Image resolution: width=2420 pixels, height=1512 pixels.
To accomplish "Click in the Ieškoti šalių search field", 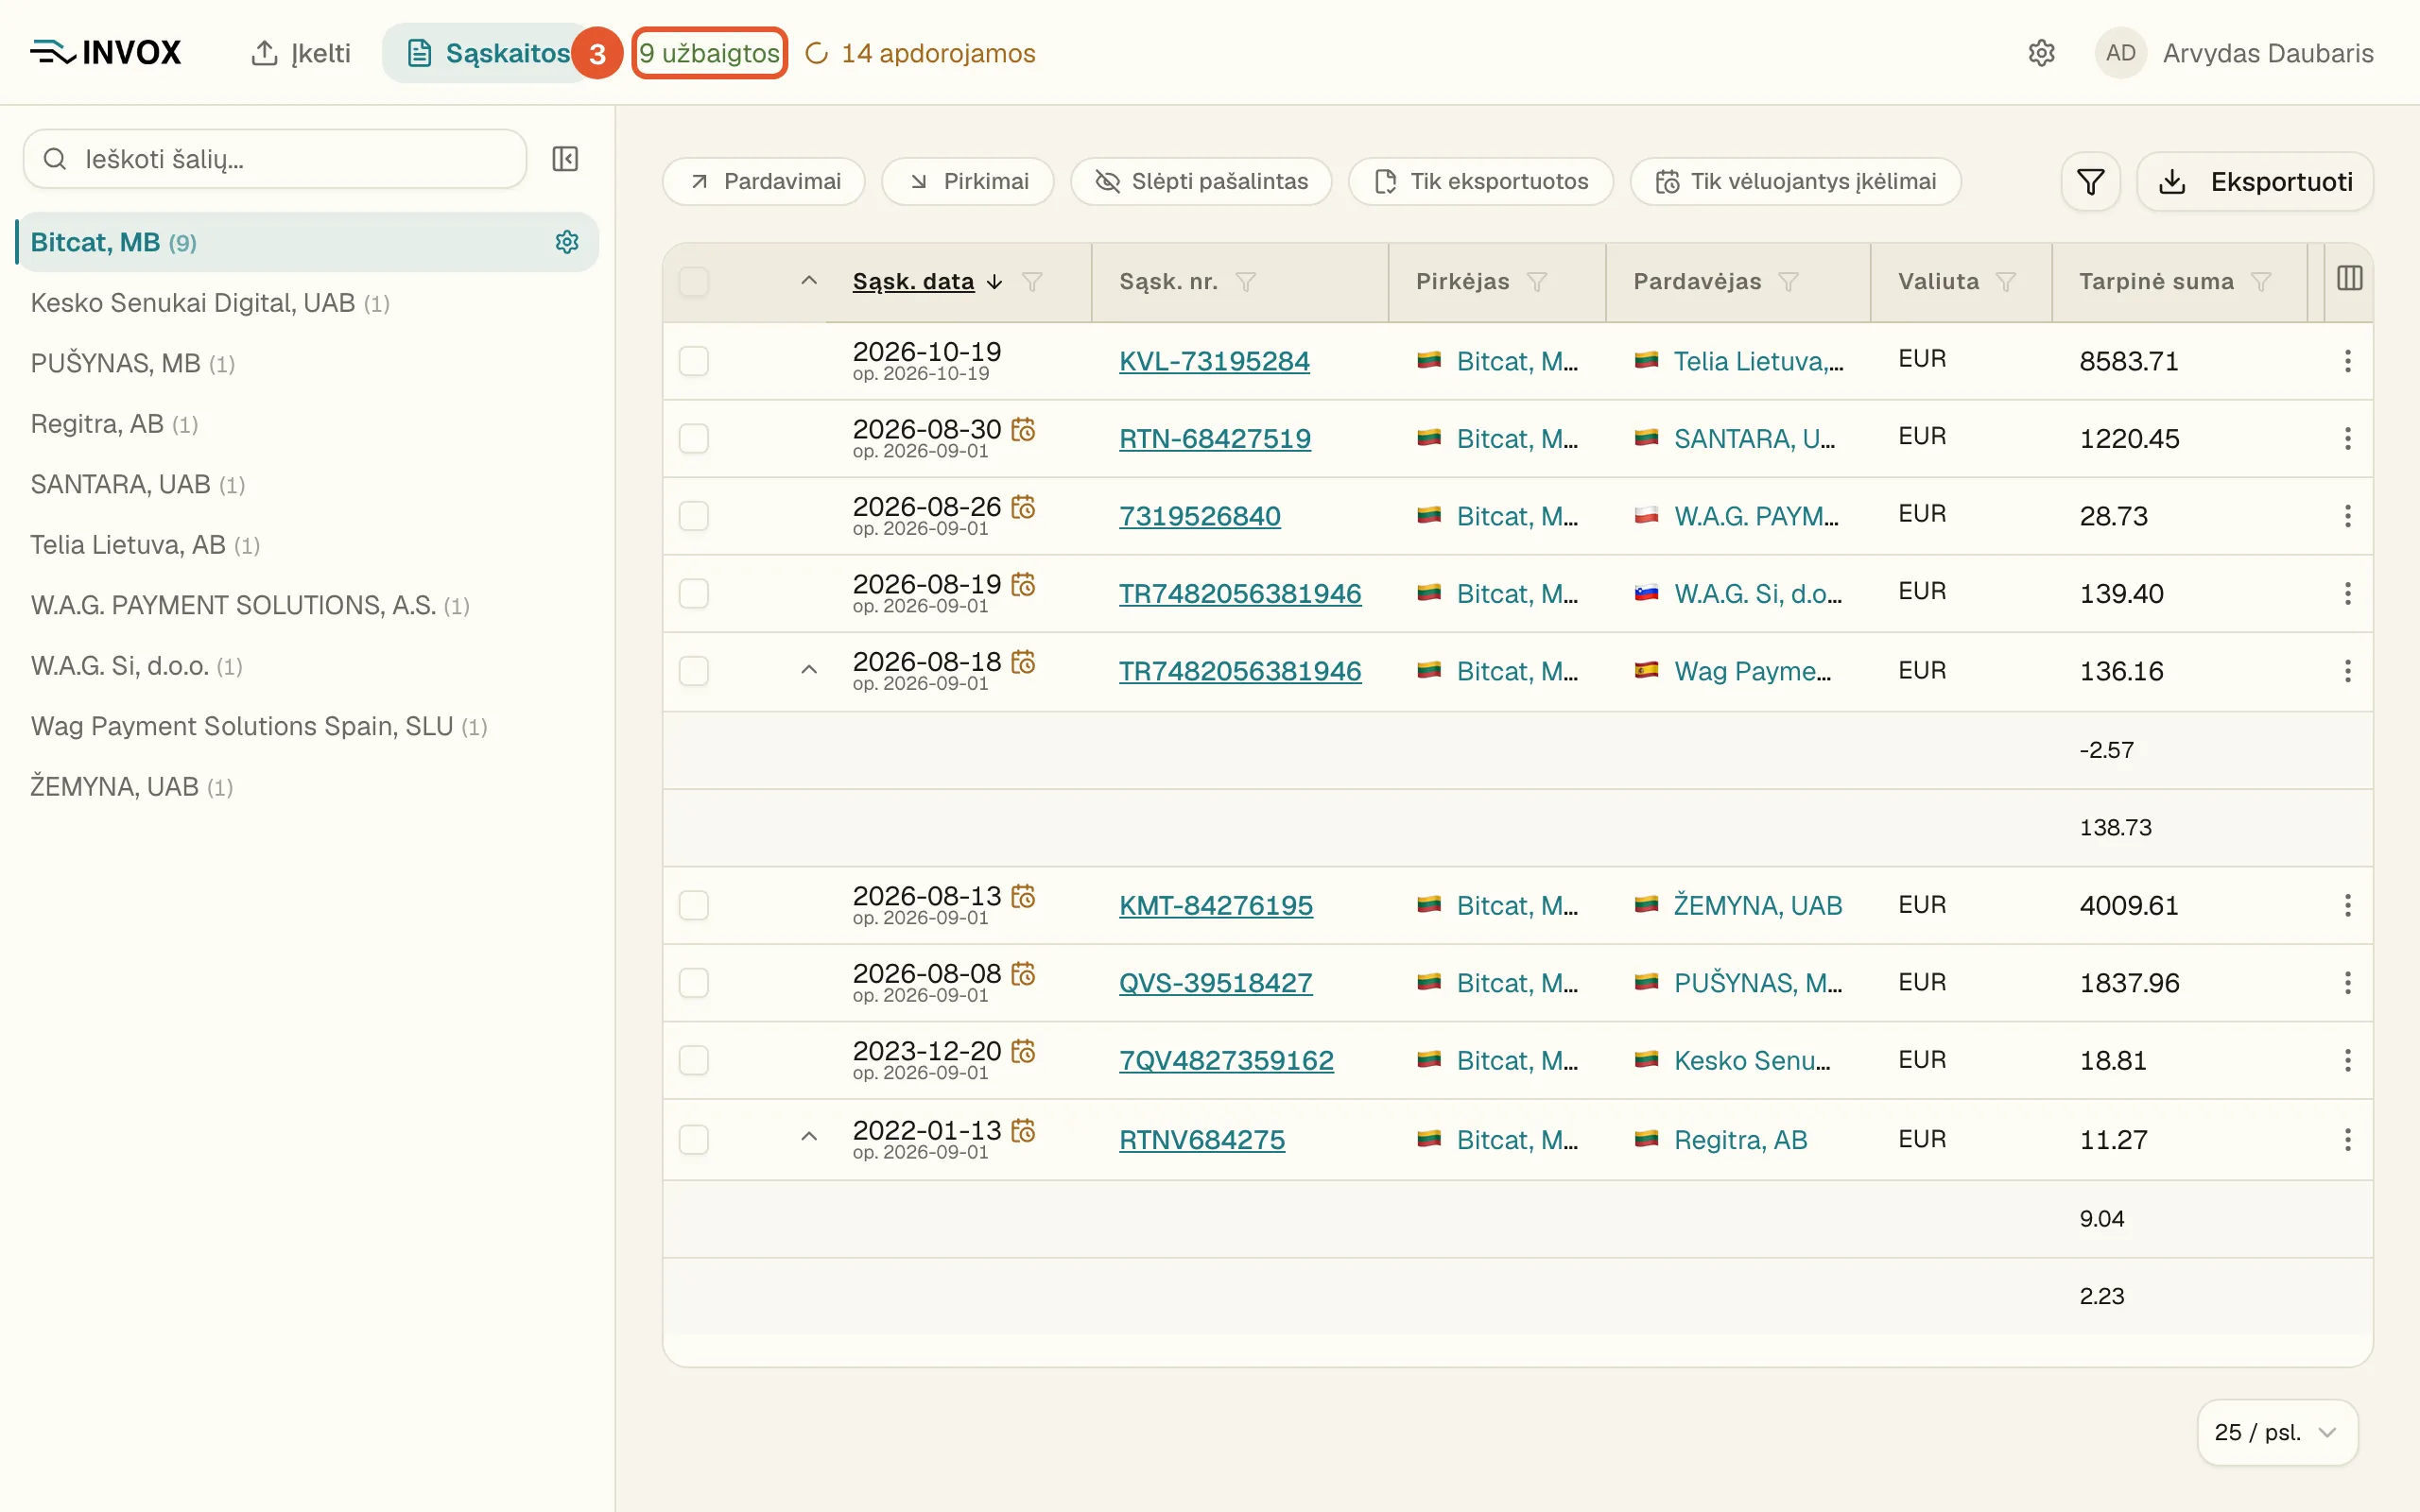I will (x=275, y=159).
